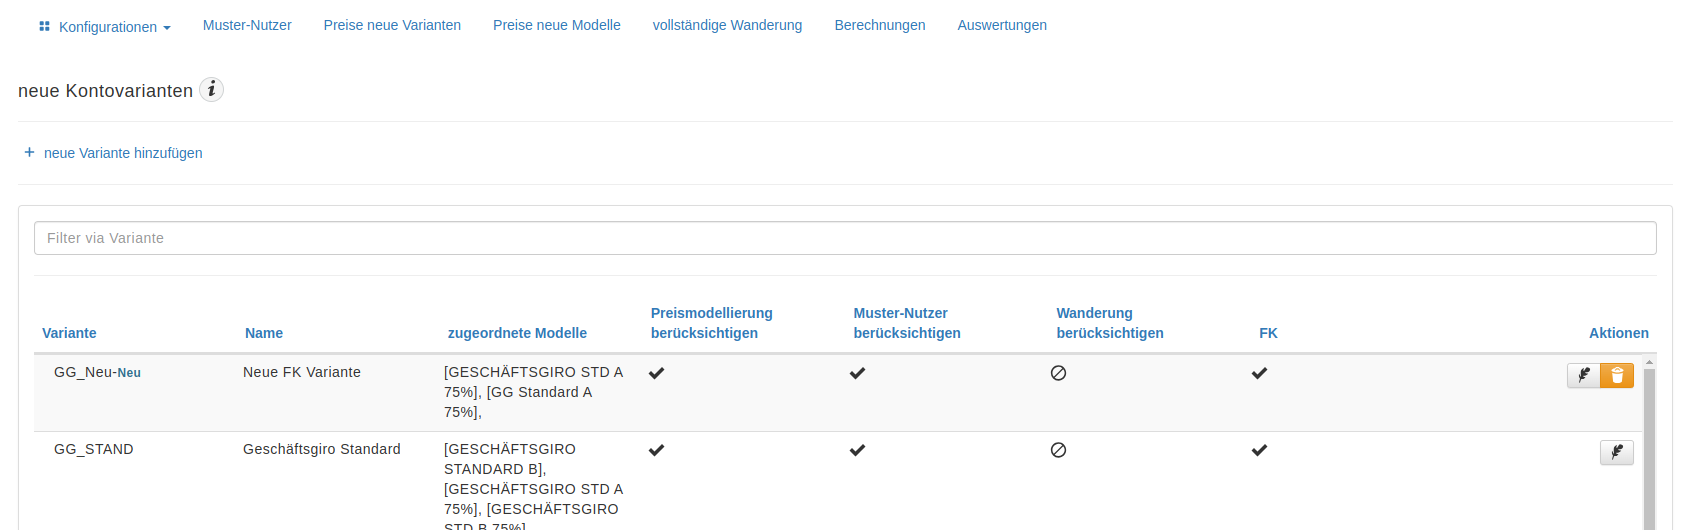
Task: Open the Auswertungen page link
Action: click(1002, 25)
